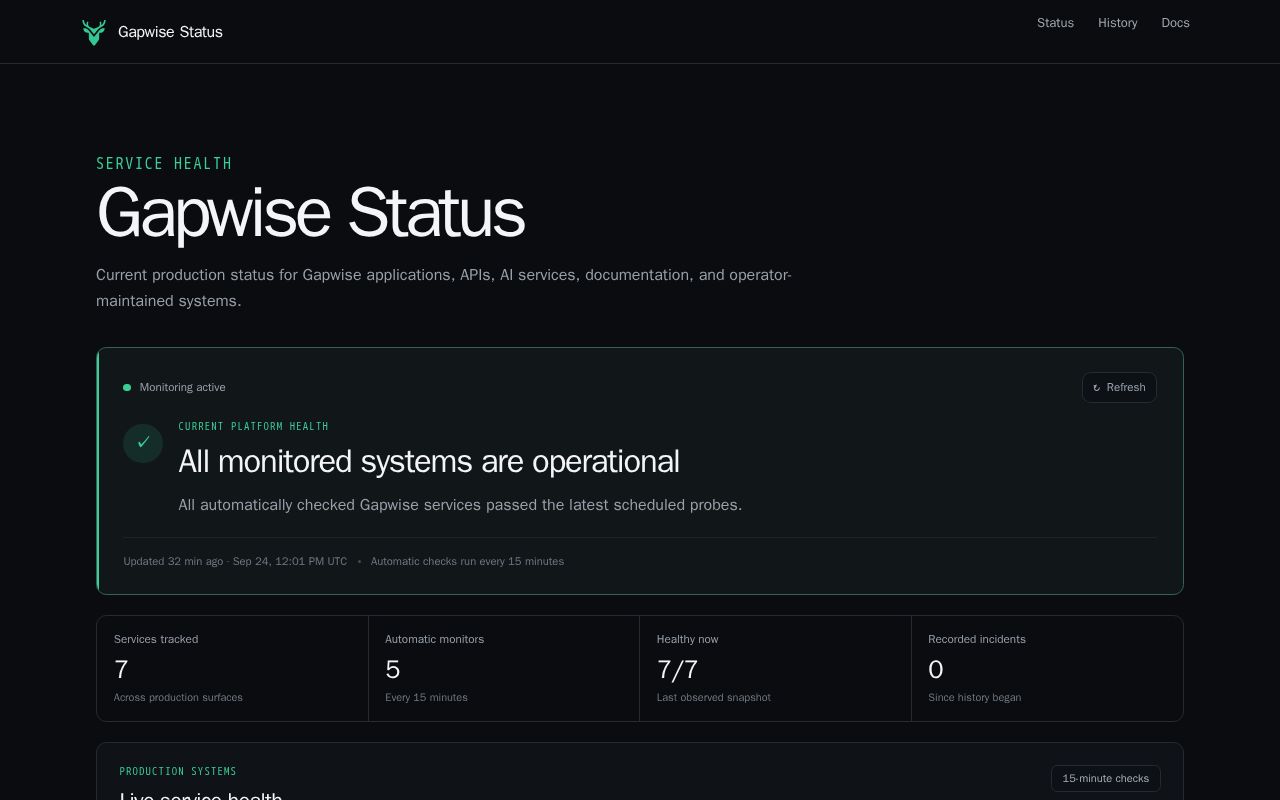Open the Gapwise Status home link
1280x800 pixels.
coord(152,32)
